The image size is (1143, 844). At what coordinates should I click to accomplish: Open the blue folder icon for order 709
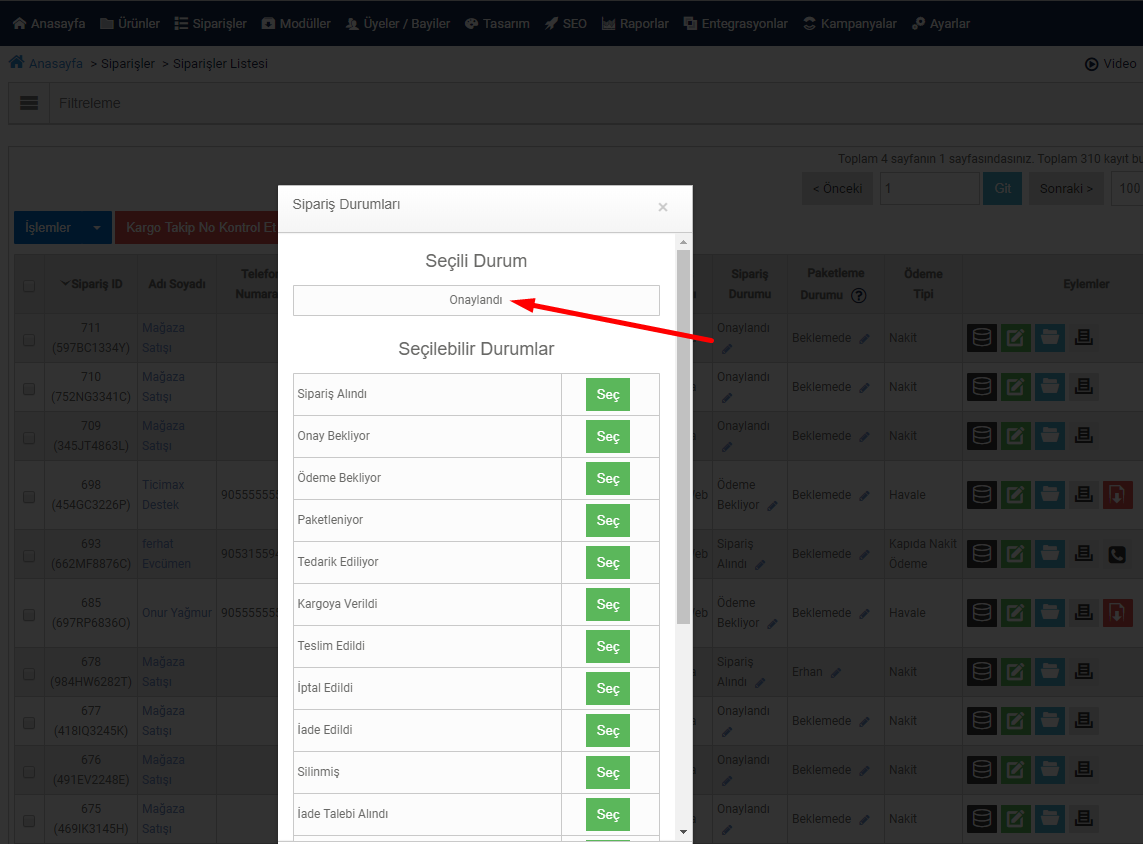[x=1050, y=435]
